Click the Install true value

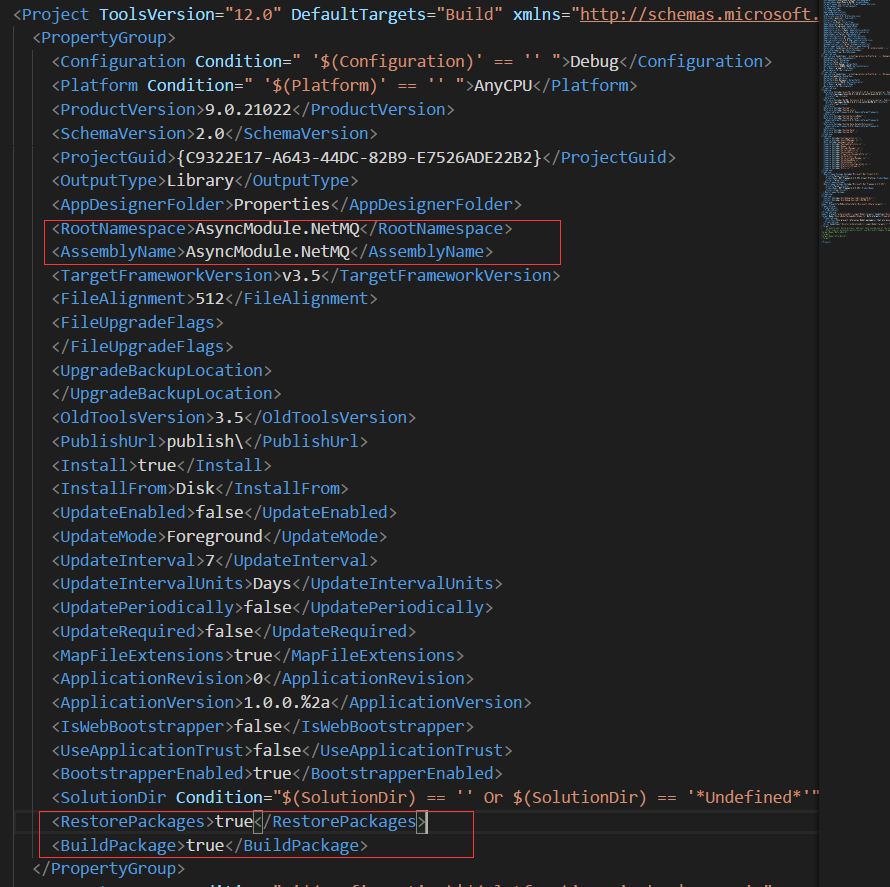click(157, 466)
